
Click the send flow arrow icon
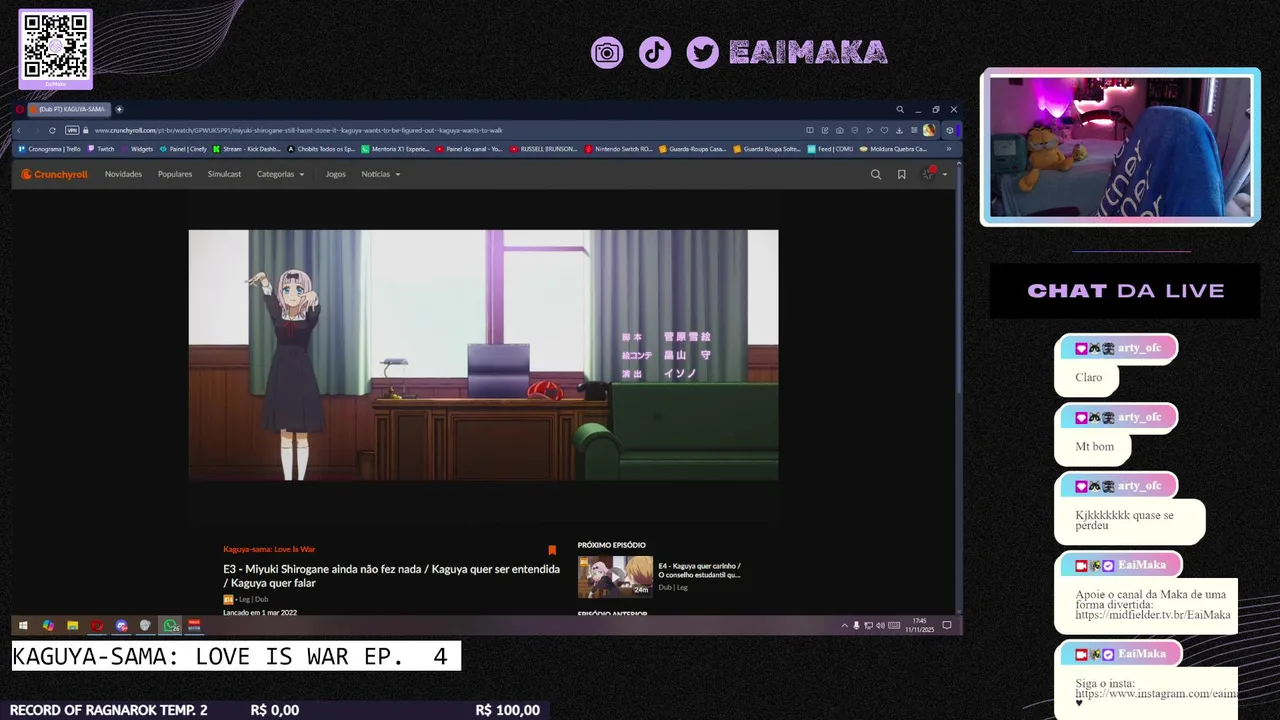tap(870, 130)
